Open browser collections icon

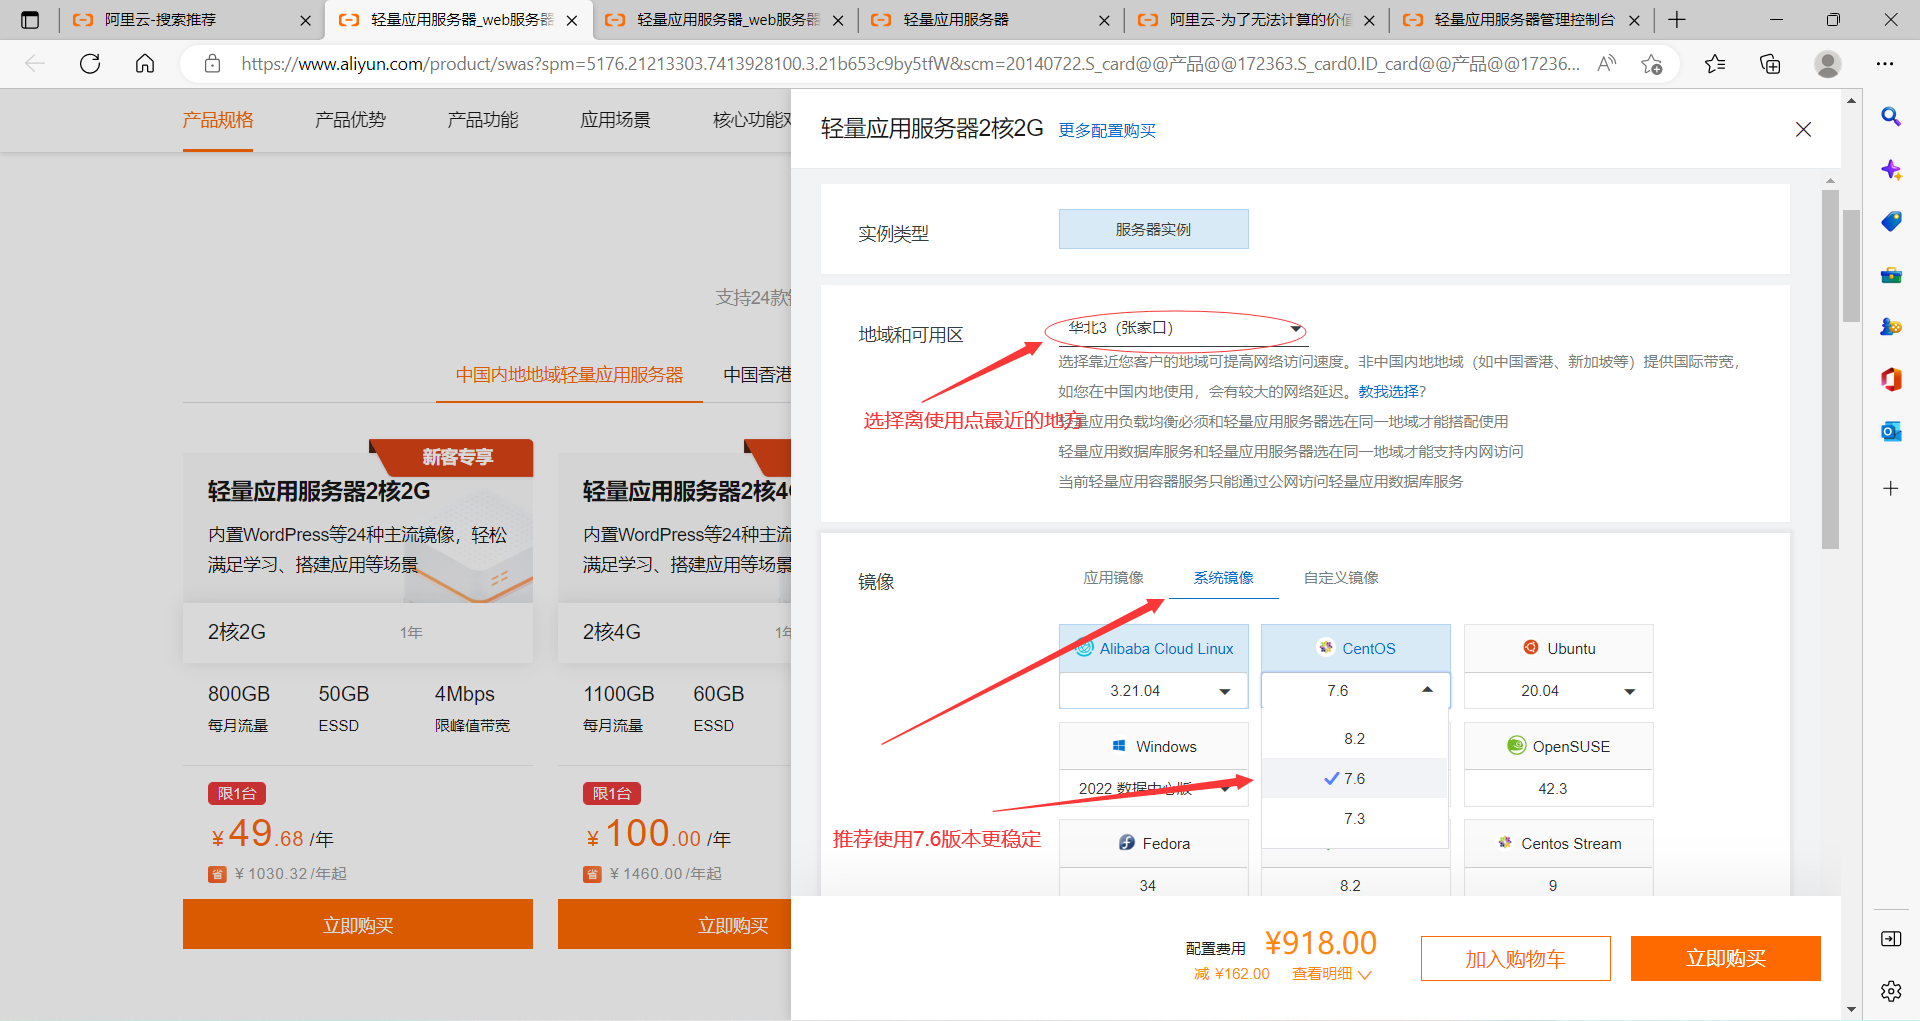1770,64
